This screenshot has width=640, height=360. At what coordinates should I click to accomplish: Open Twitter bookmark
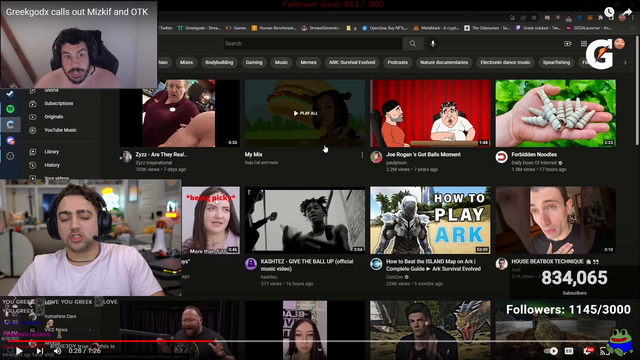[165, 28]
